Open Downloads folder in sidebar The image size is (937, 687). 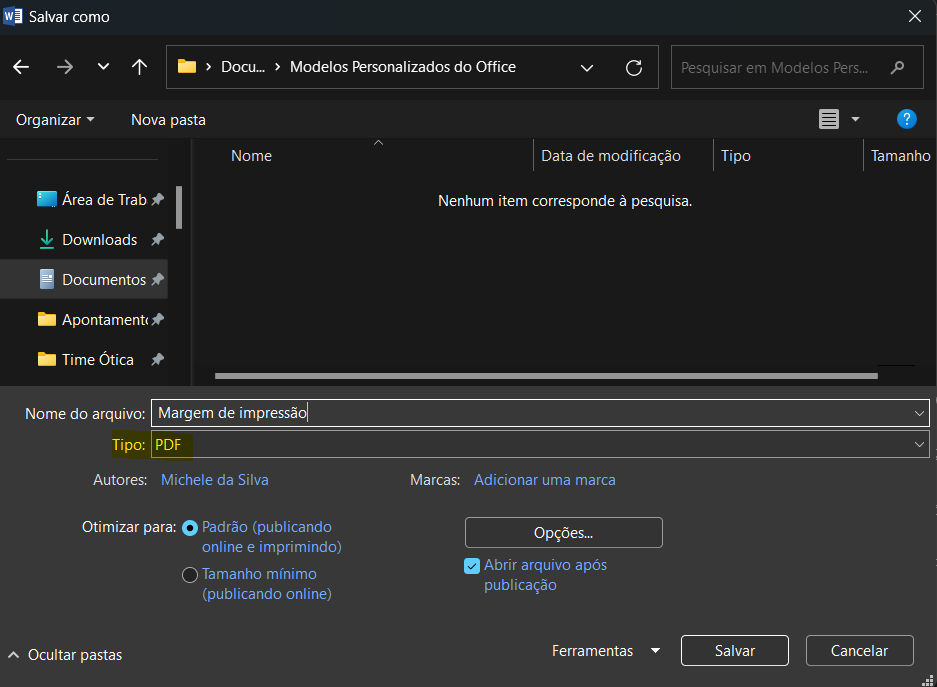pyautogui.click(x=99, y=240)
